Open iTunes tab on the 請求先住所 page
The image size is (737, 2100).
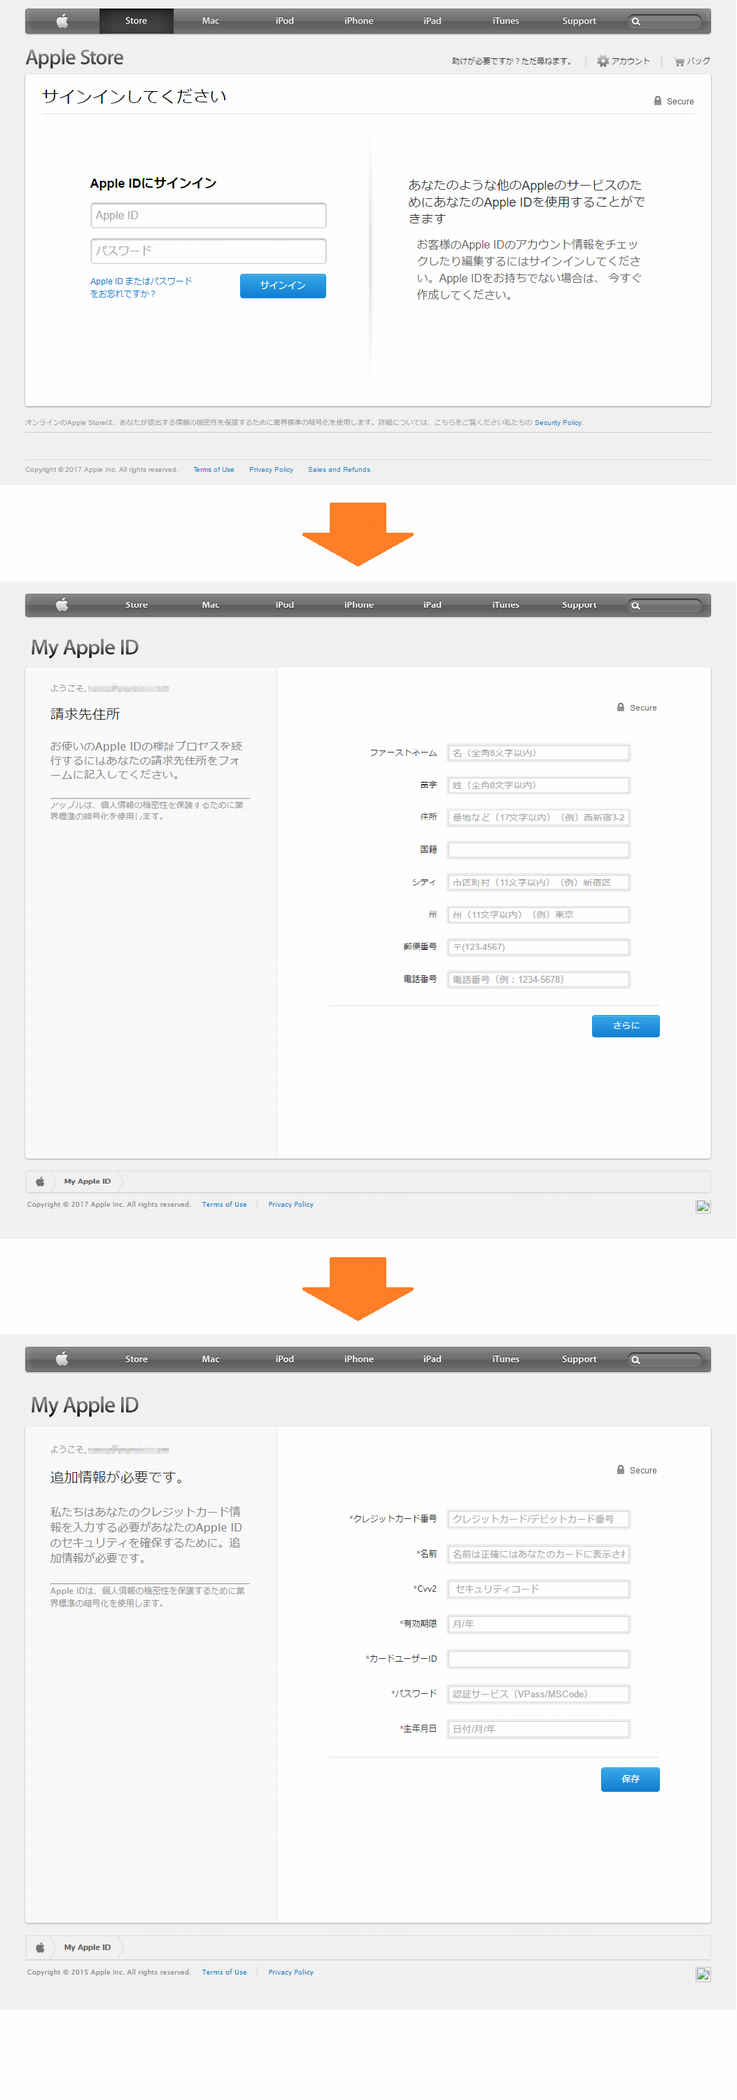[506, 605]
